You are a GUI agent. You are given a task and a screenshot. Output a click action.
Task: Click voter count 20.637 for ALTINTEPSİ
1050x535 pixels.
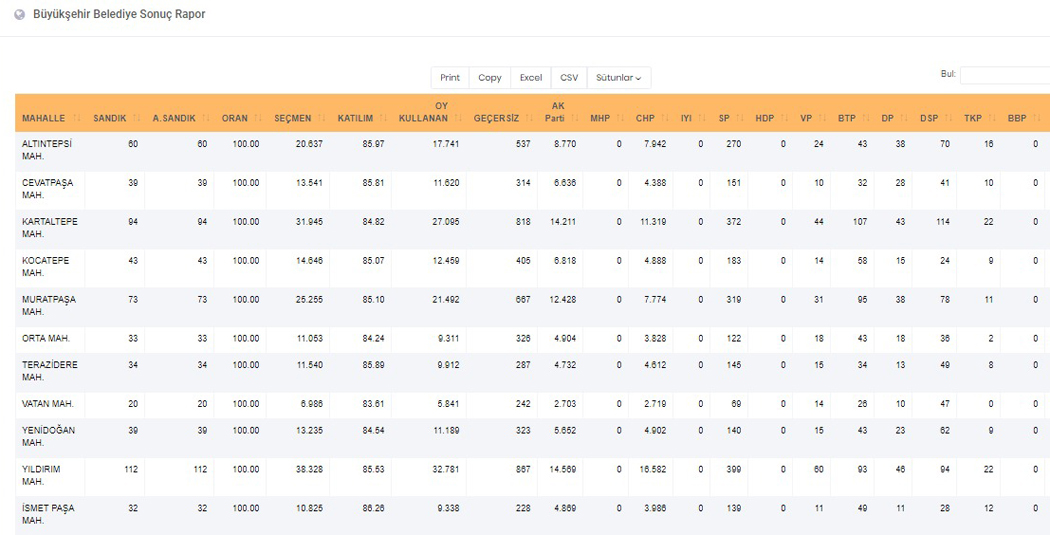(x=309, y=144)
